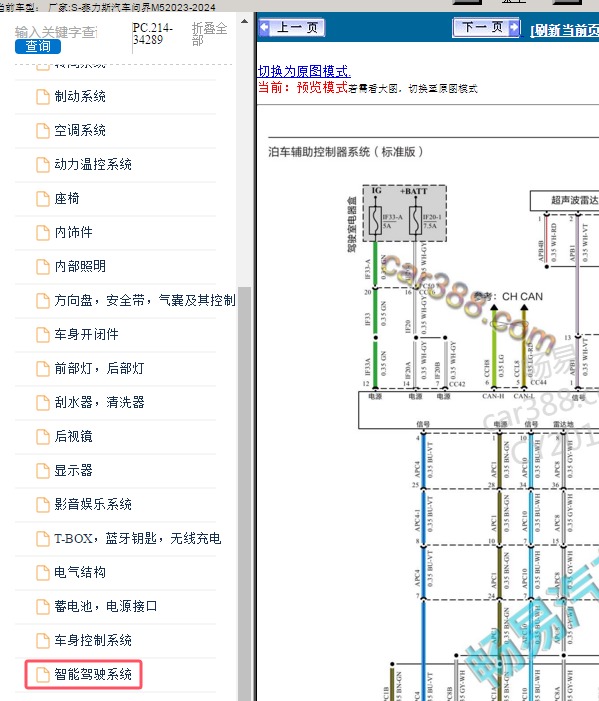
Task: Click the folder icon beside 制动系统
Action: (x=43, y=97)
